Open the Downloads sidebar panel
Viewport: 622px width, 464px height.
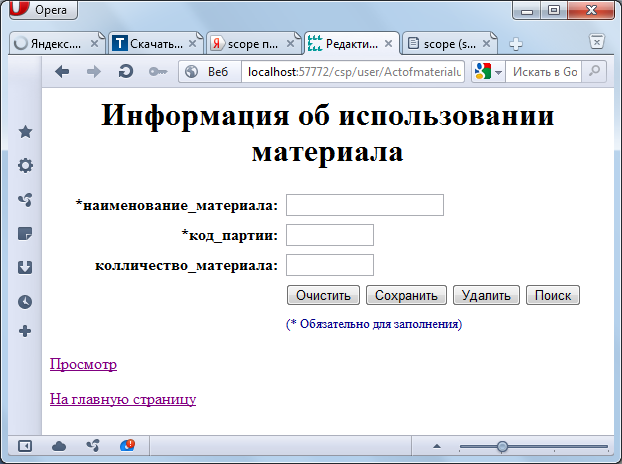[x=25, y=268]
